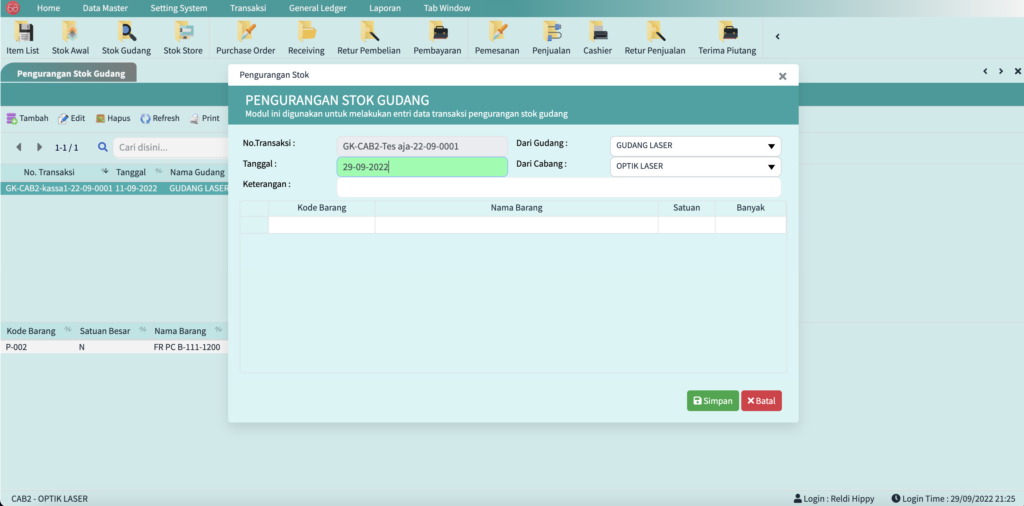This screenshot has height=506, width=1024.
Task: Click the Tanggal date field
Action: click(422, 167)
